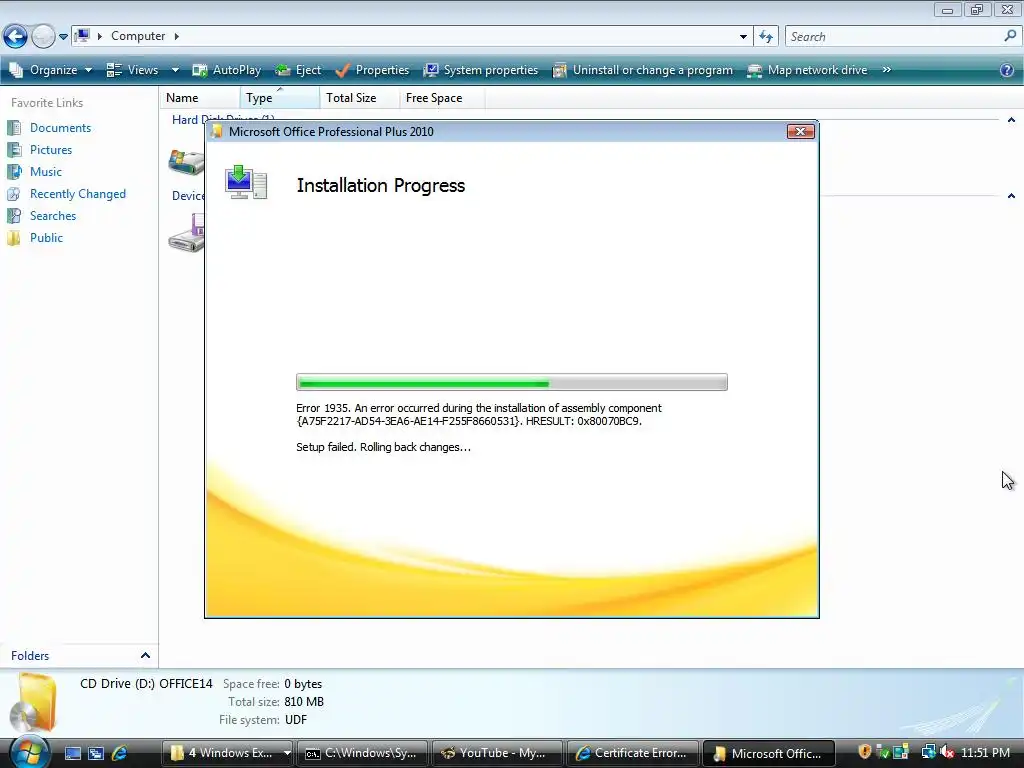Viewport: 1024px width, 768px height.
Task: Click the OFFICE14 CD drive details icon
Action: 35,704
